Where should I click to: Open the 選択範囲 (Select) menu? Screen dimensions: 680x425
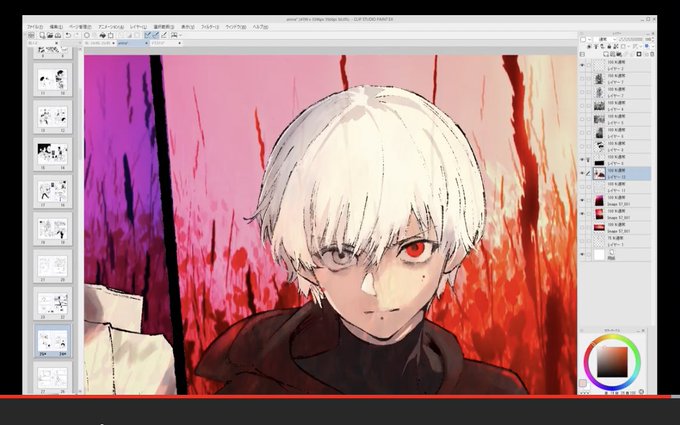(164, 27)
